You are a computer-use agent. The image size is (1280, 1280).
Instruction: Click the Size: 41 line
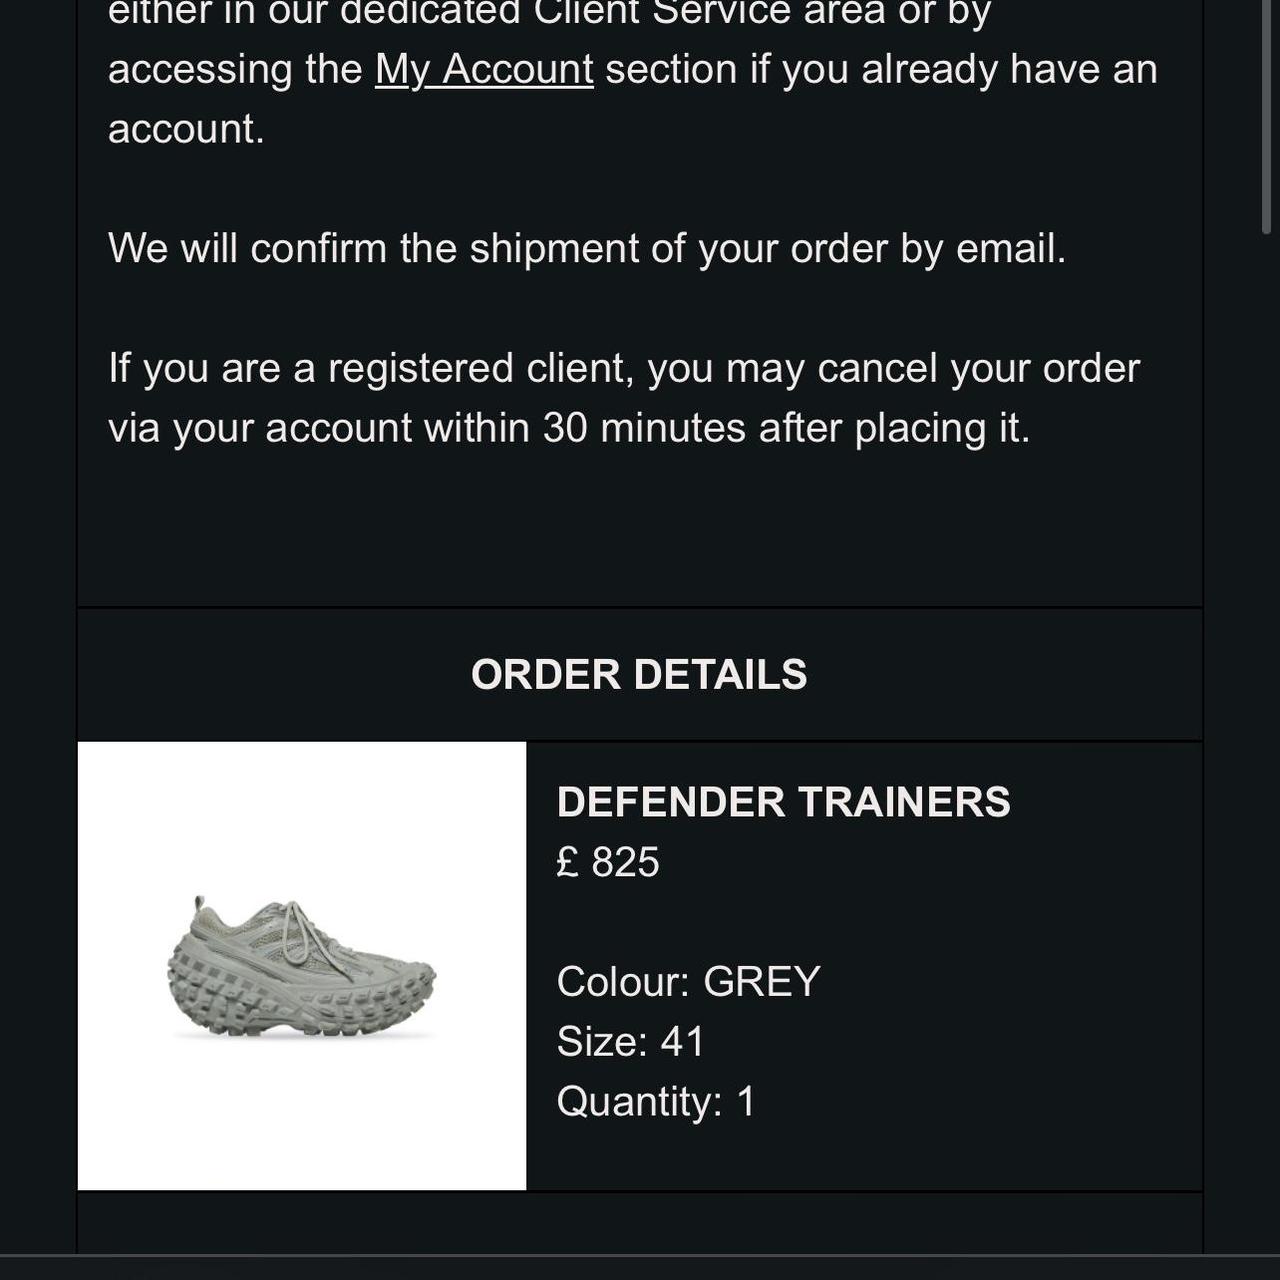630,1042
